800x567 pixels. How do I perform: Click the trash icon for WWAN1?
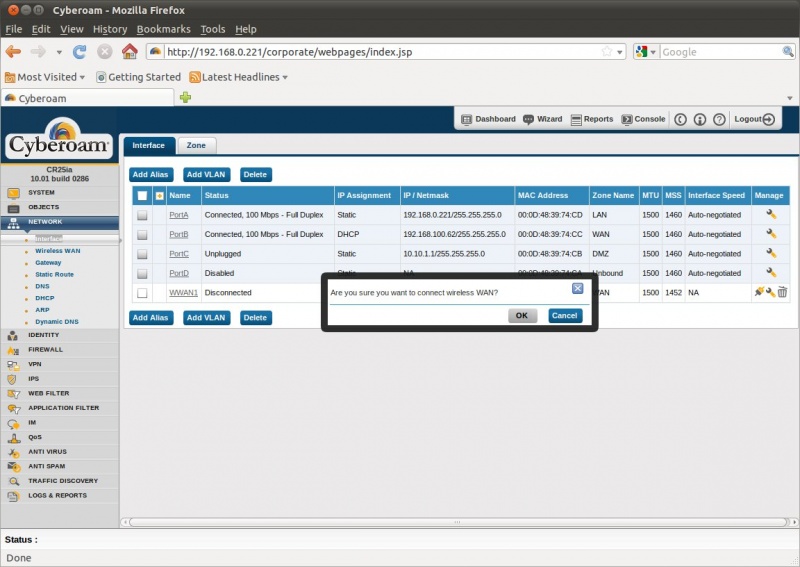click(783, 292)
